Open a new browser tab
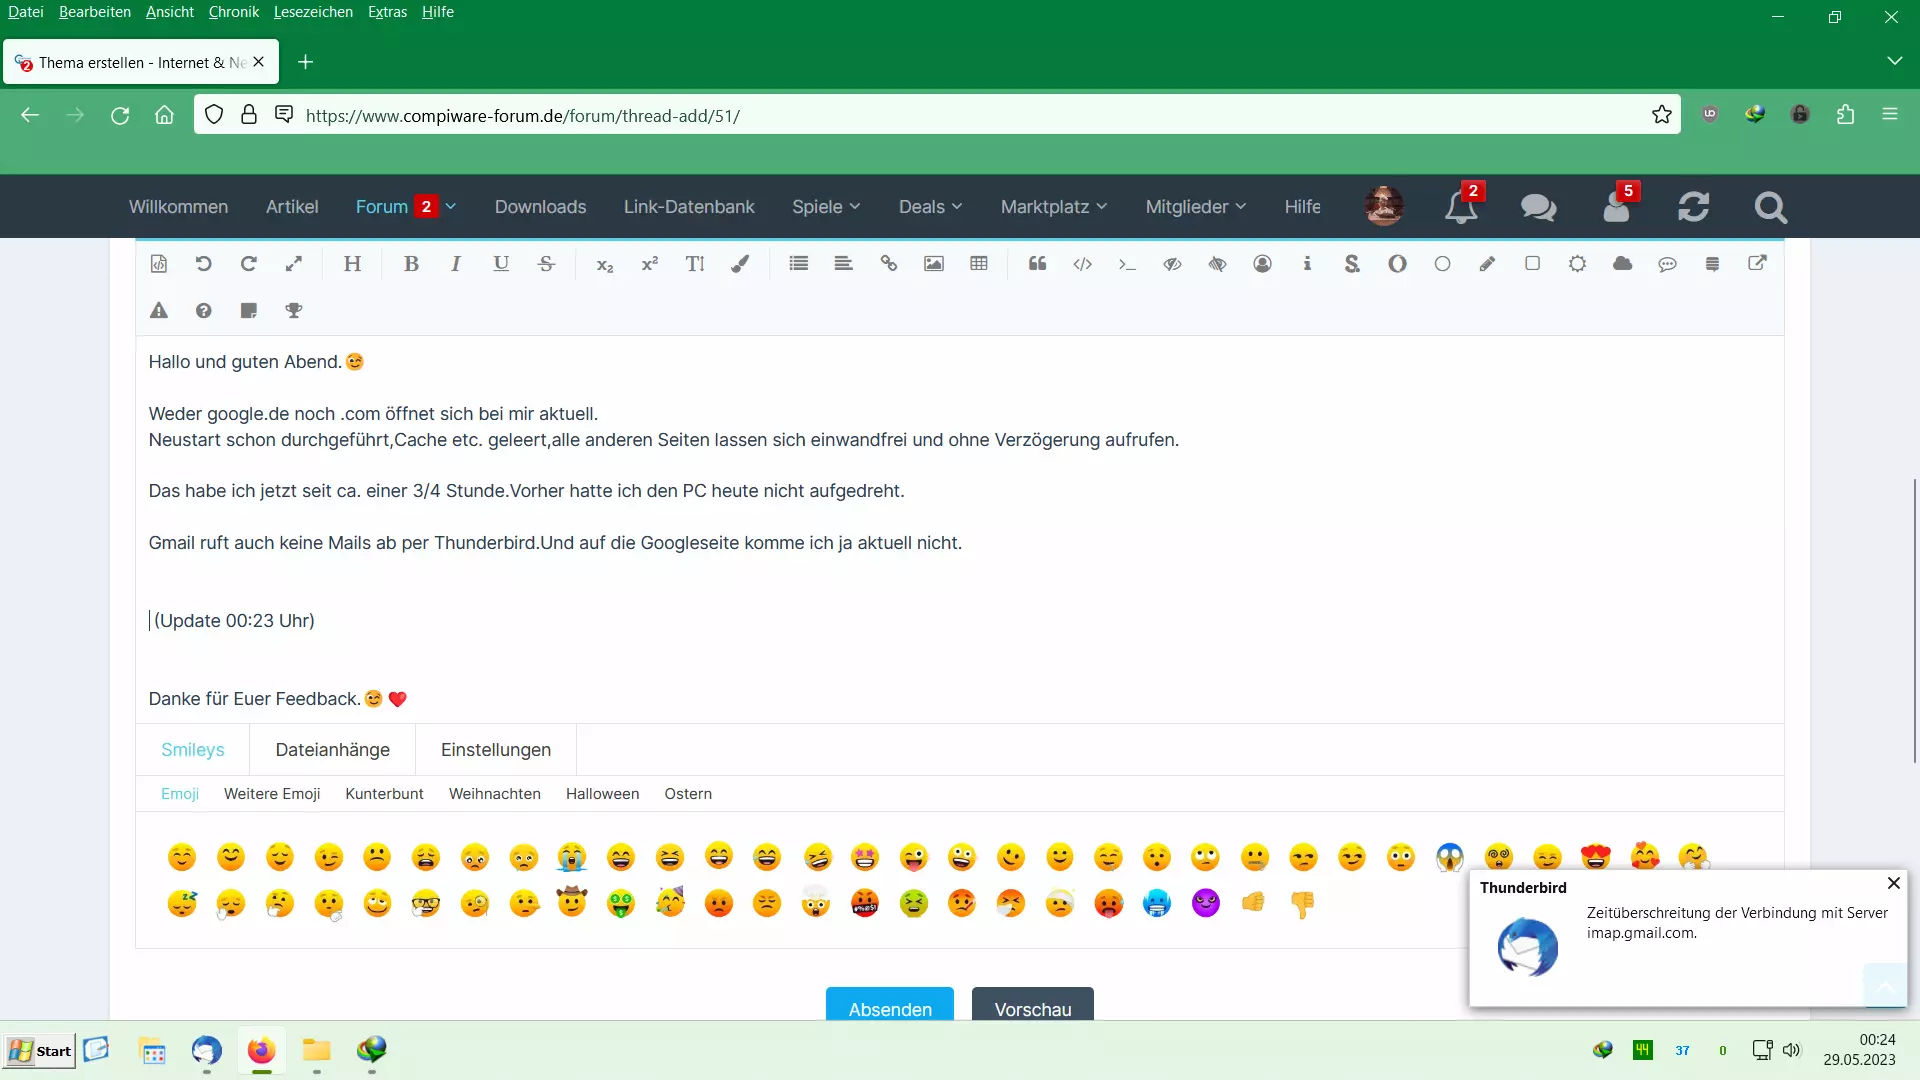This screenshot has width=1920, height=1080. click(x=305, y=62)
